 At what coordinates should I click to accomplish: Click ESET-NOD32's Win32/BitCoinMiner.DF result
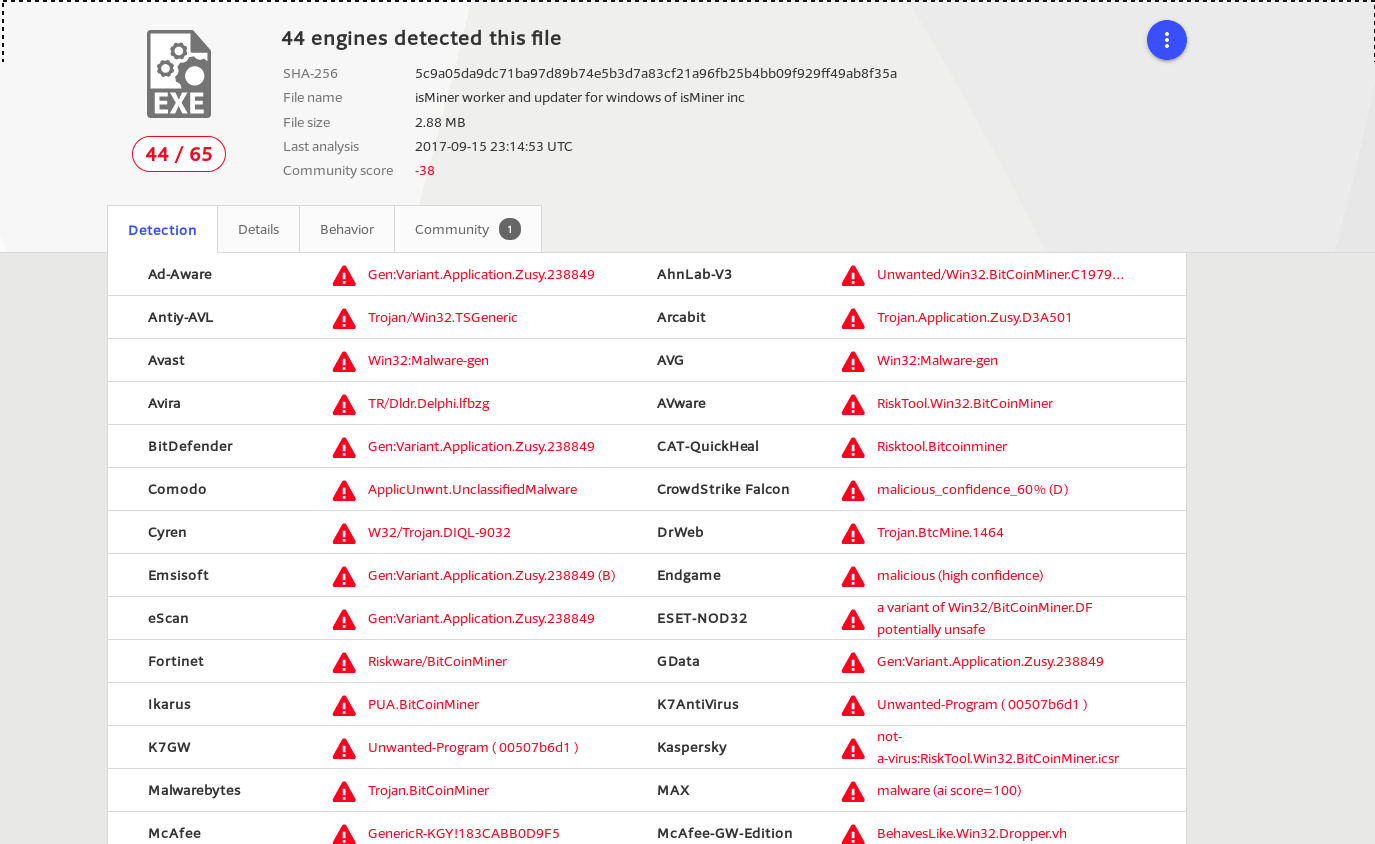pyautogui.click(x=985, y=618)
